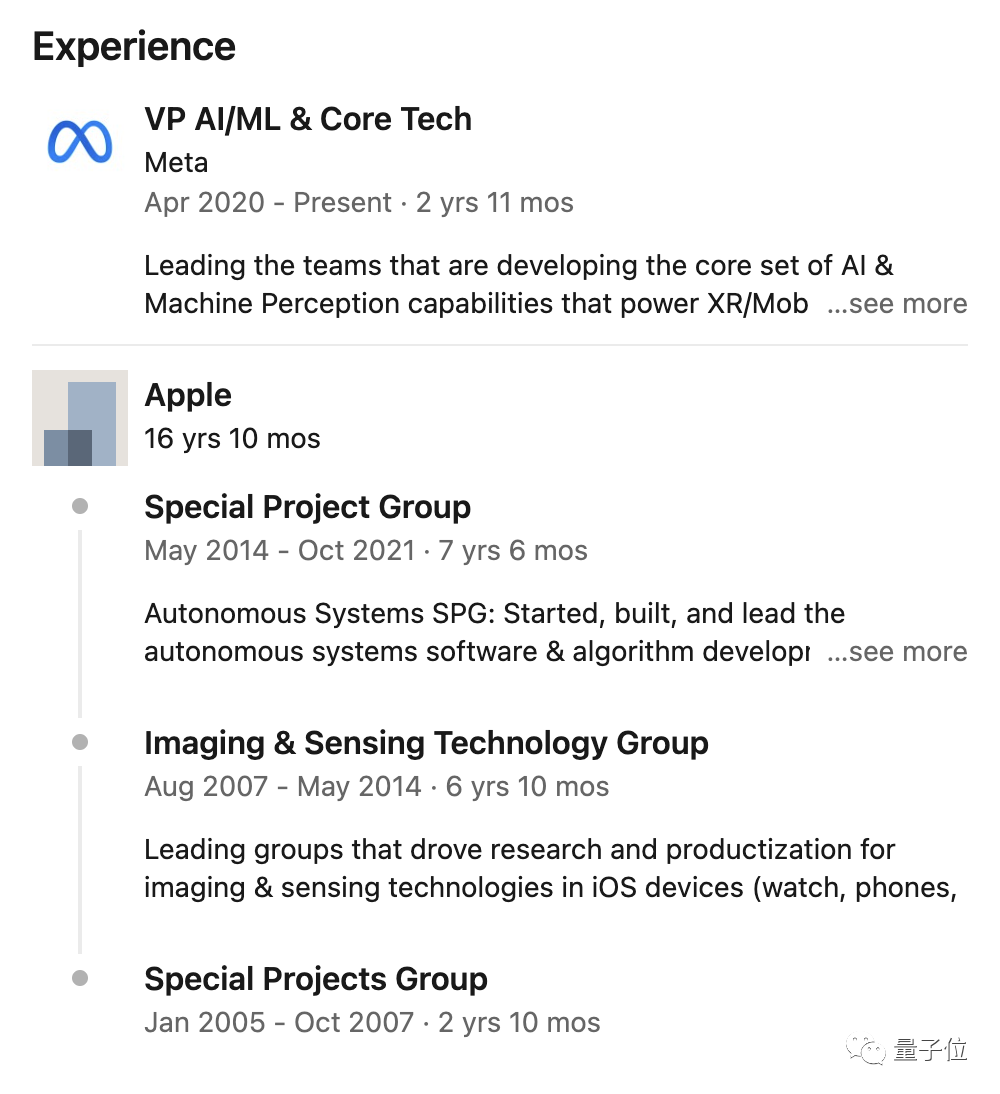The height and width of the screenshot is (1094, 1000).
Task: Expand the Meta role description with see more
Action: (898, 304)
